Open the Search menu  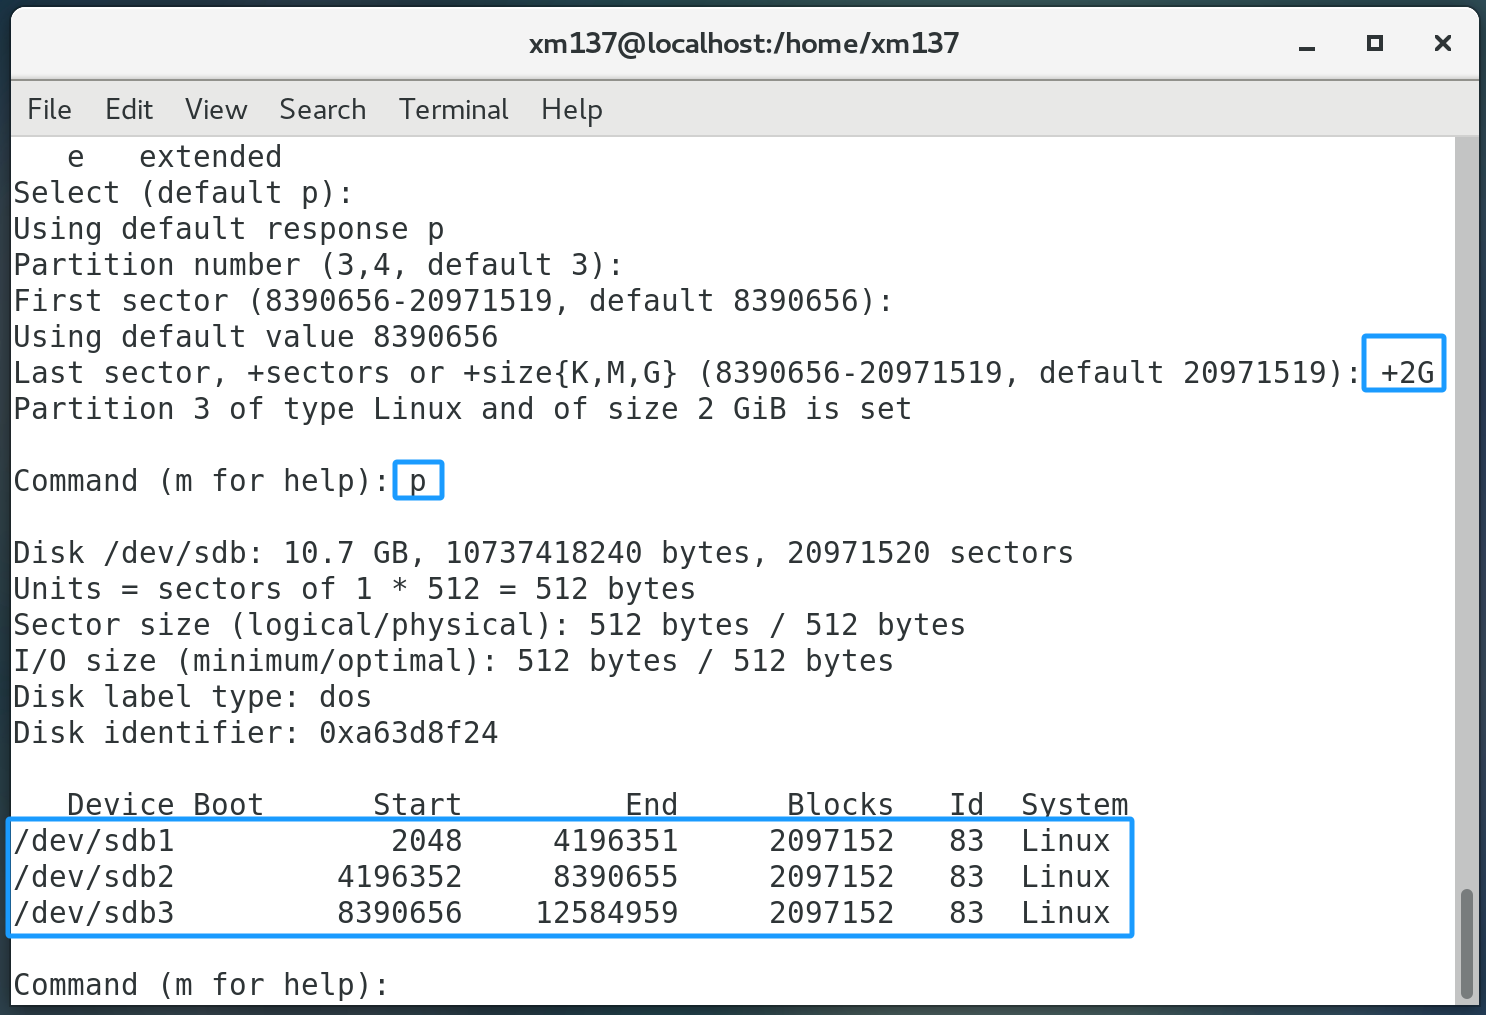322,109
